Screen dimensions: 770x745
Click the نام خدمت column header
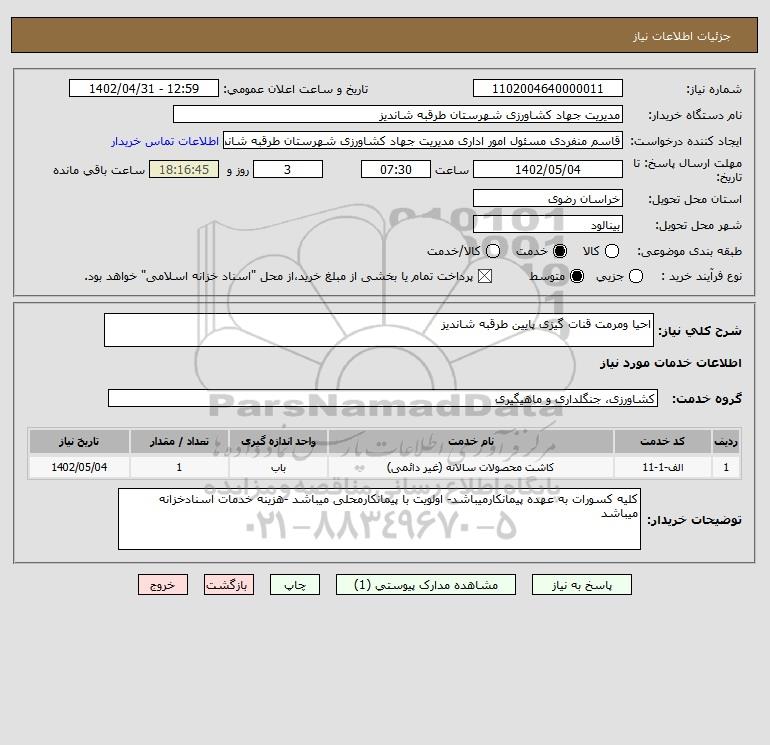[x=470, y=441]
